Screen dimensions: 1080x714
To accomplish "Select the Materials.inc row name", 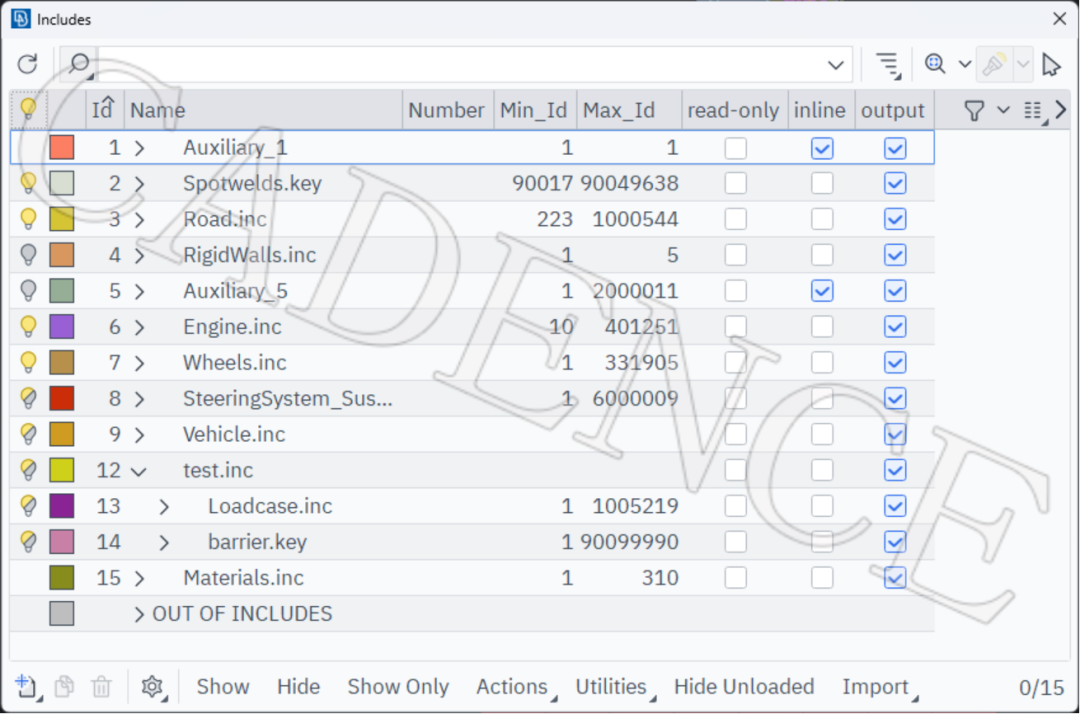I will point(243,578).
